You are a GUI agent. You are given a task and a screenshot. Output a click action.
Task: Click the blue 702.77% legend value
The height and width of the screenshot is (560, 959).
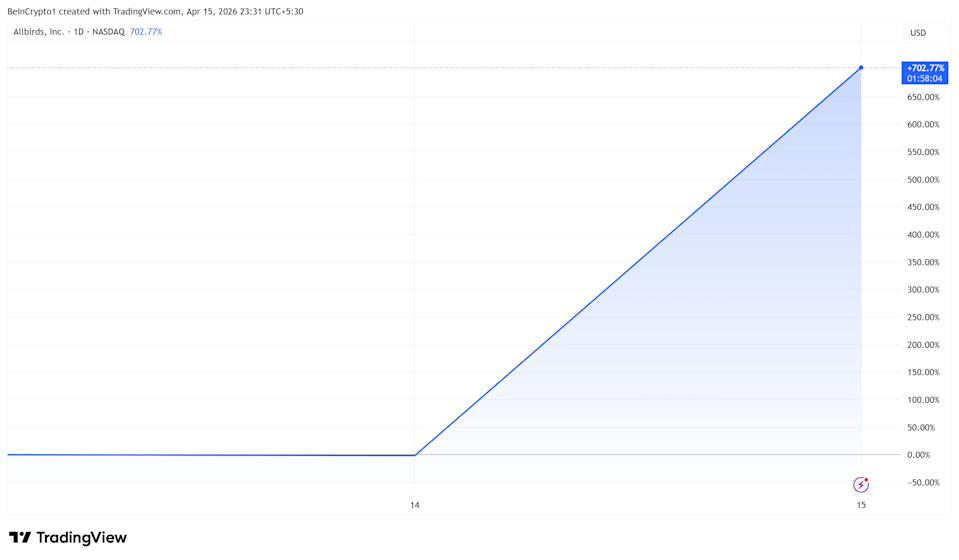[146, 32]
